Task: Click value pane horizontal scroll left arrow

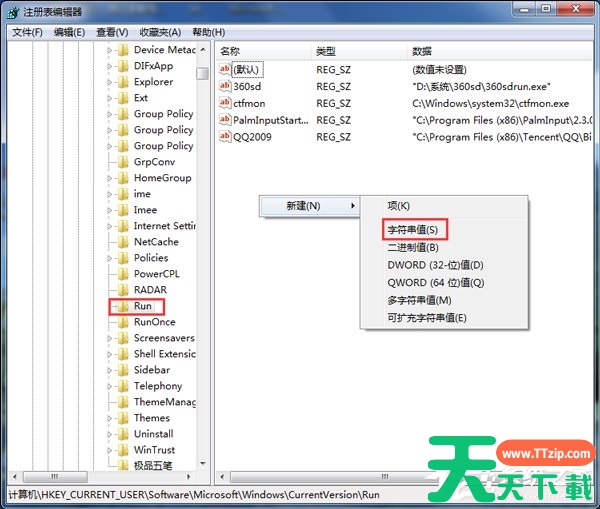Action: pos(222,477)
